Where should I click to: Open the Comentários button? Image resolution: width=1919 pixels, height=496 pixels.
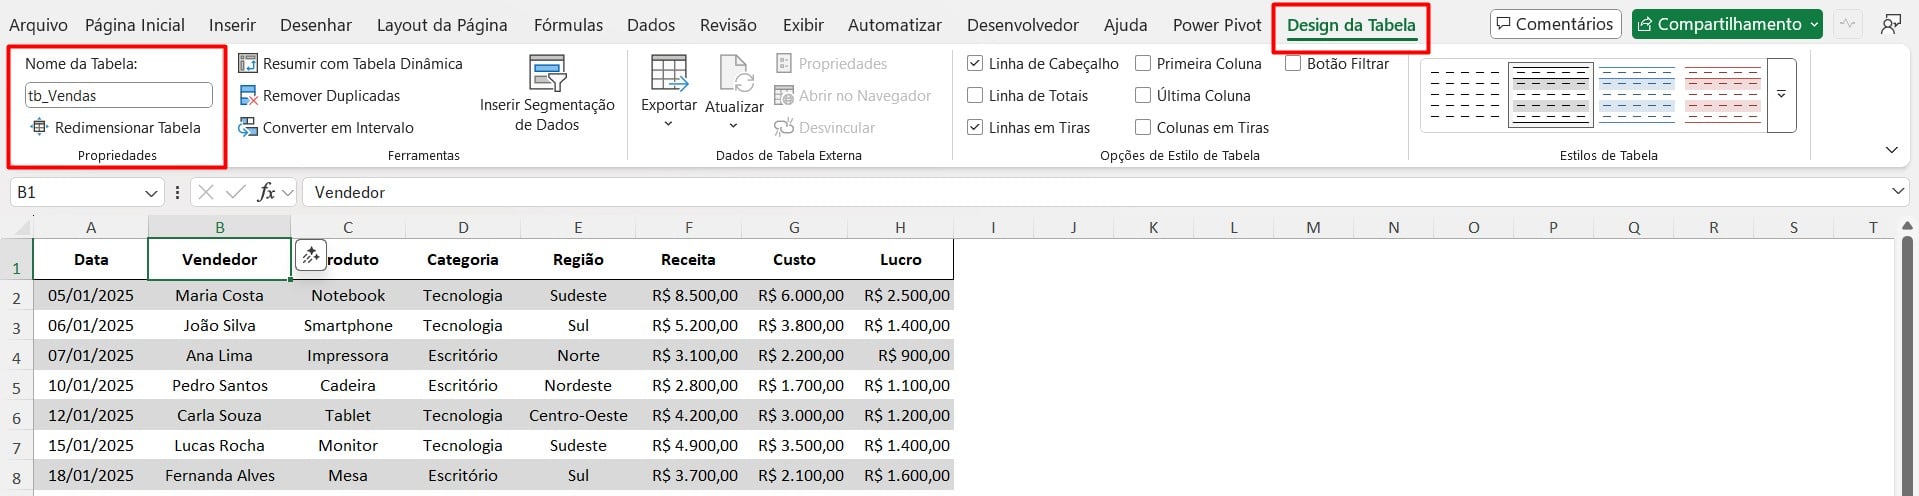[x=1554, y=24]
